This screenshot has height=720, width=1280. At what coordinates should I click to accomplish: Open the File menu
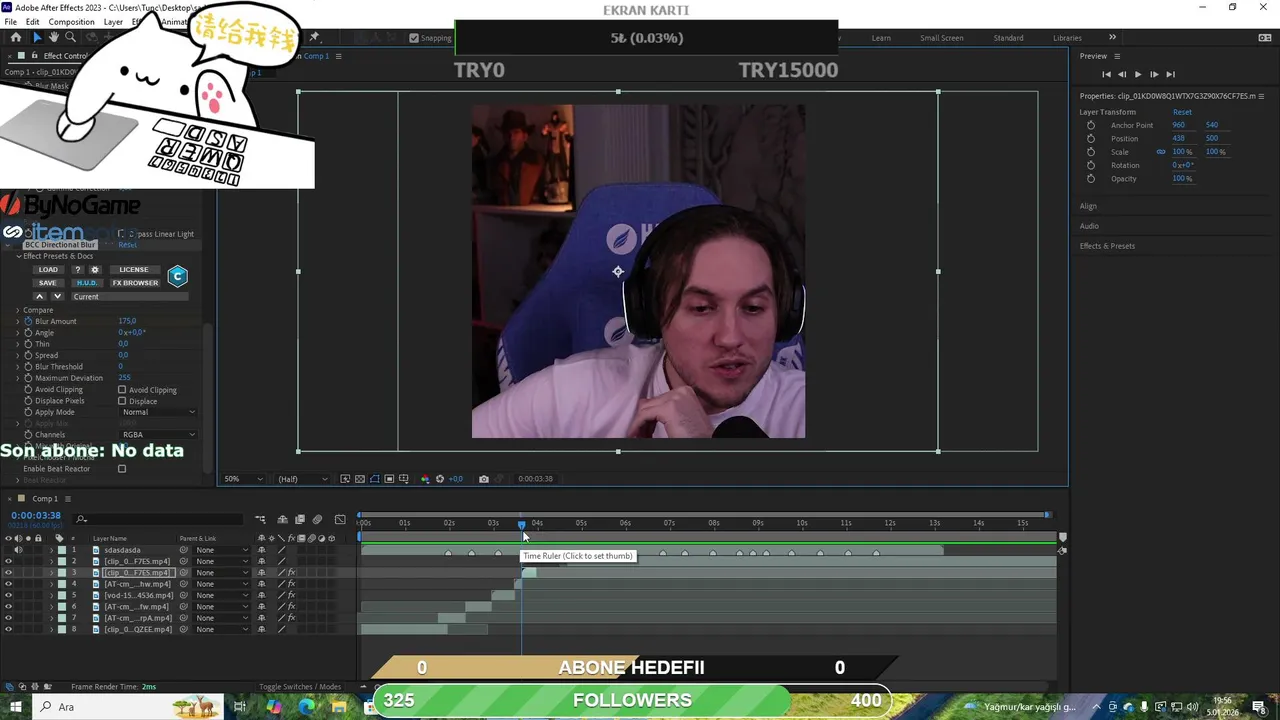10,22
